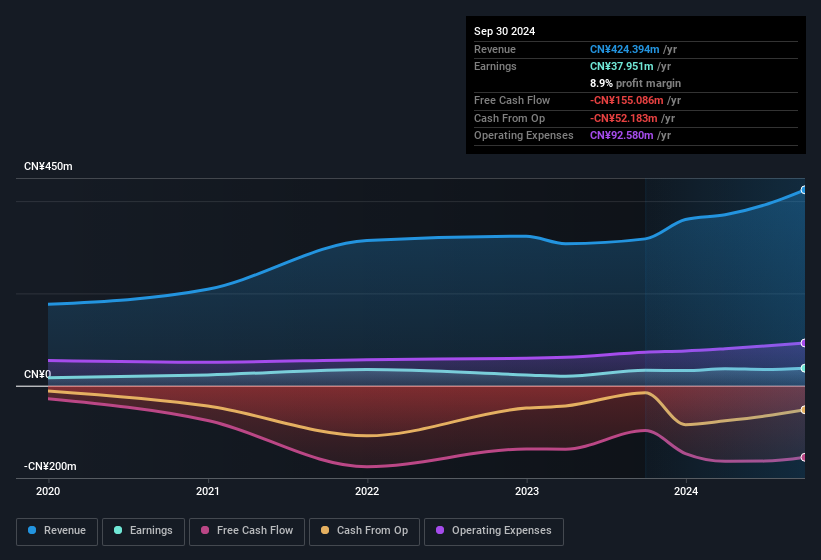
Task: Click the CN¥37.951m earnings value
Action: 622,66
